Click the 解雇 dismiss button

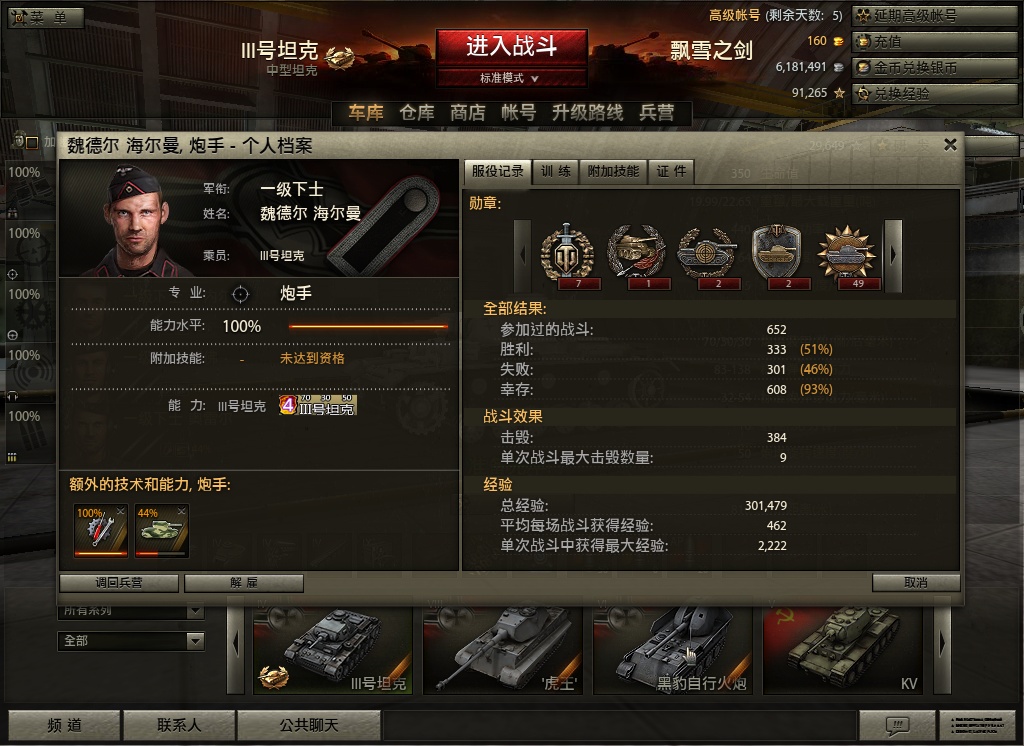(244, 583)
